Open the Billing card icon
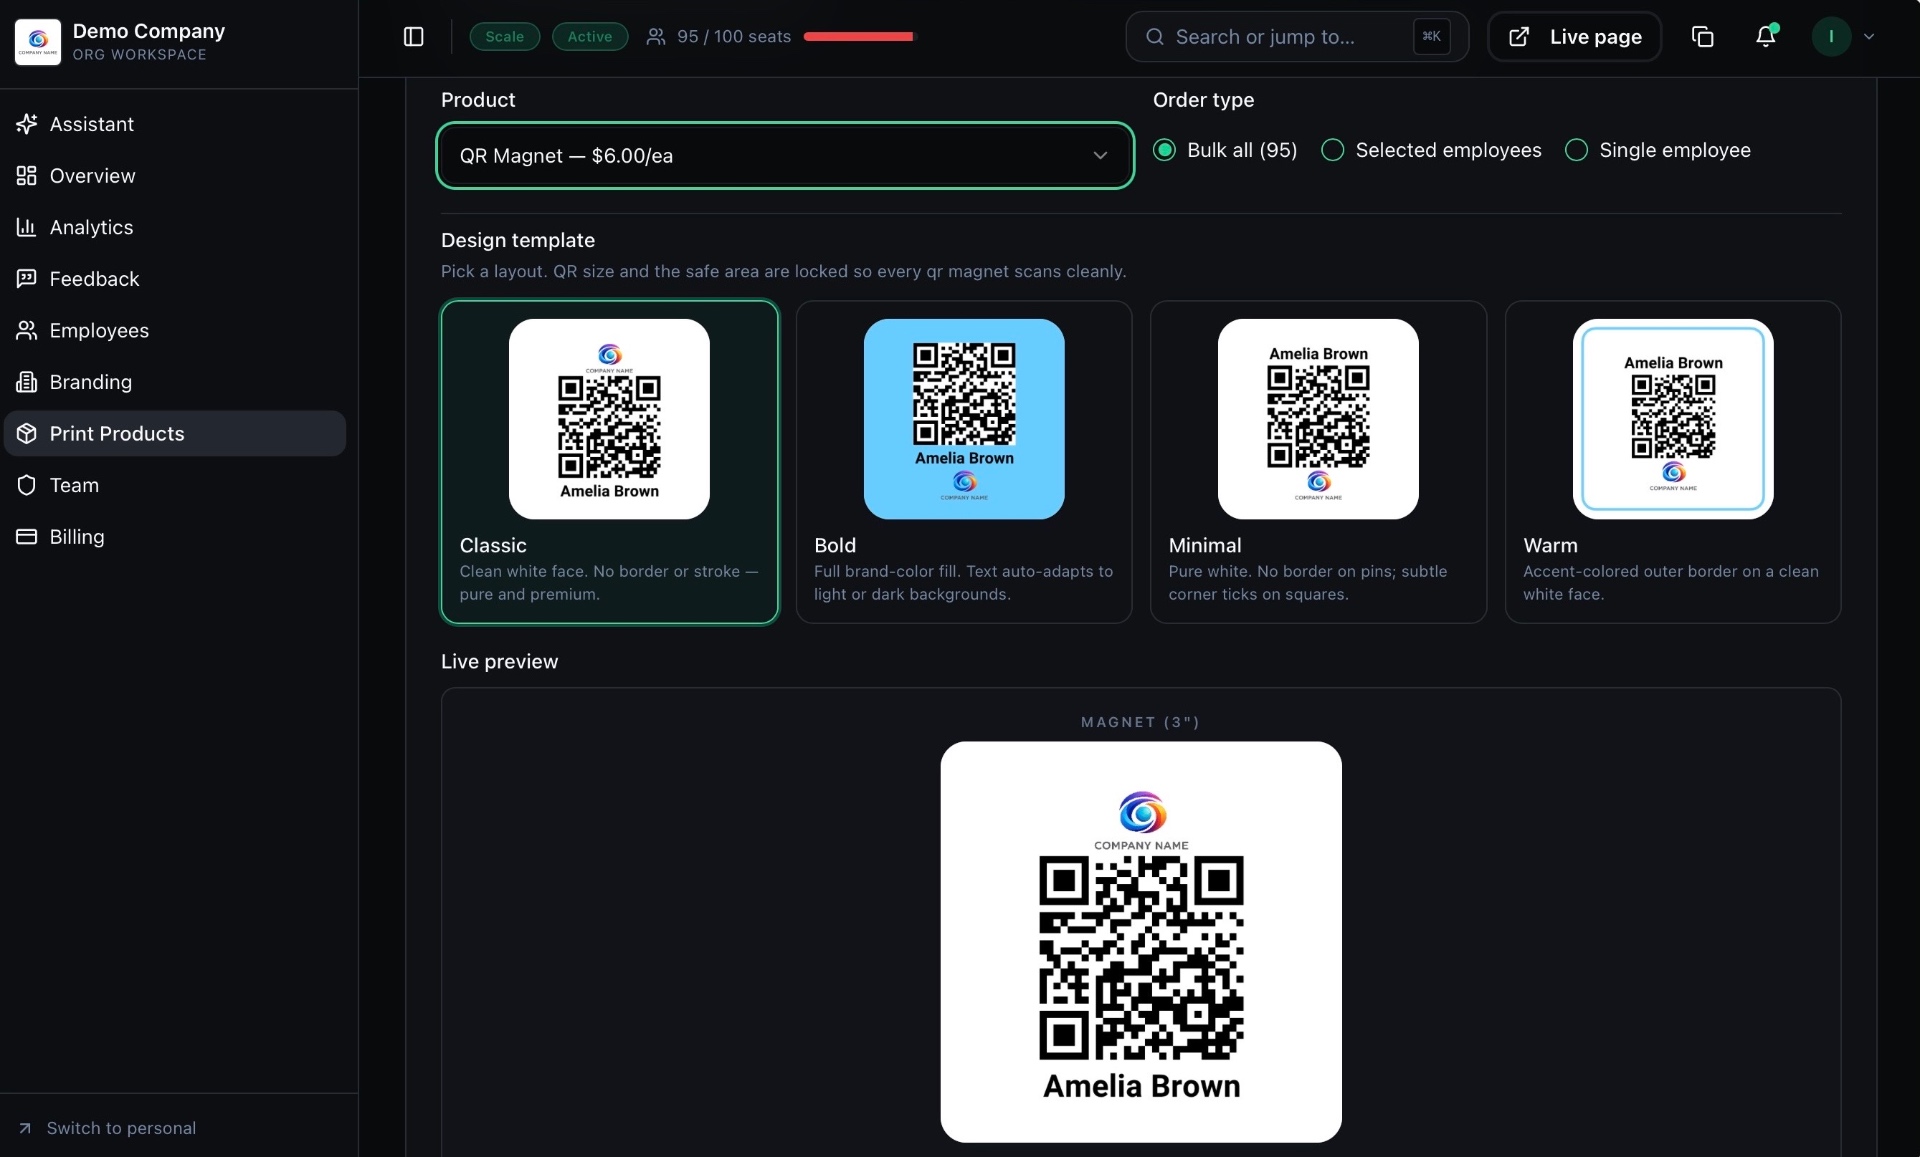This screenshot has height=1157, width=1920. [x=27, y=537]
